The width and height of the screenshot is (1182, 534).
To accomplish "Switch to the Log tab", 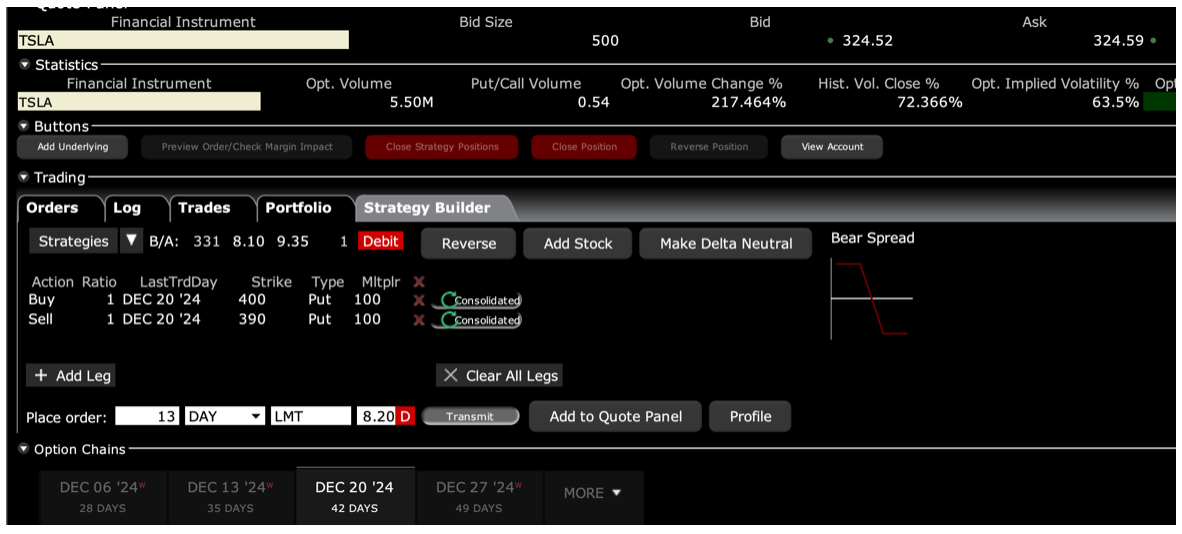I will click(x=127, y=208).
